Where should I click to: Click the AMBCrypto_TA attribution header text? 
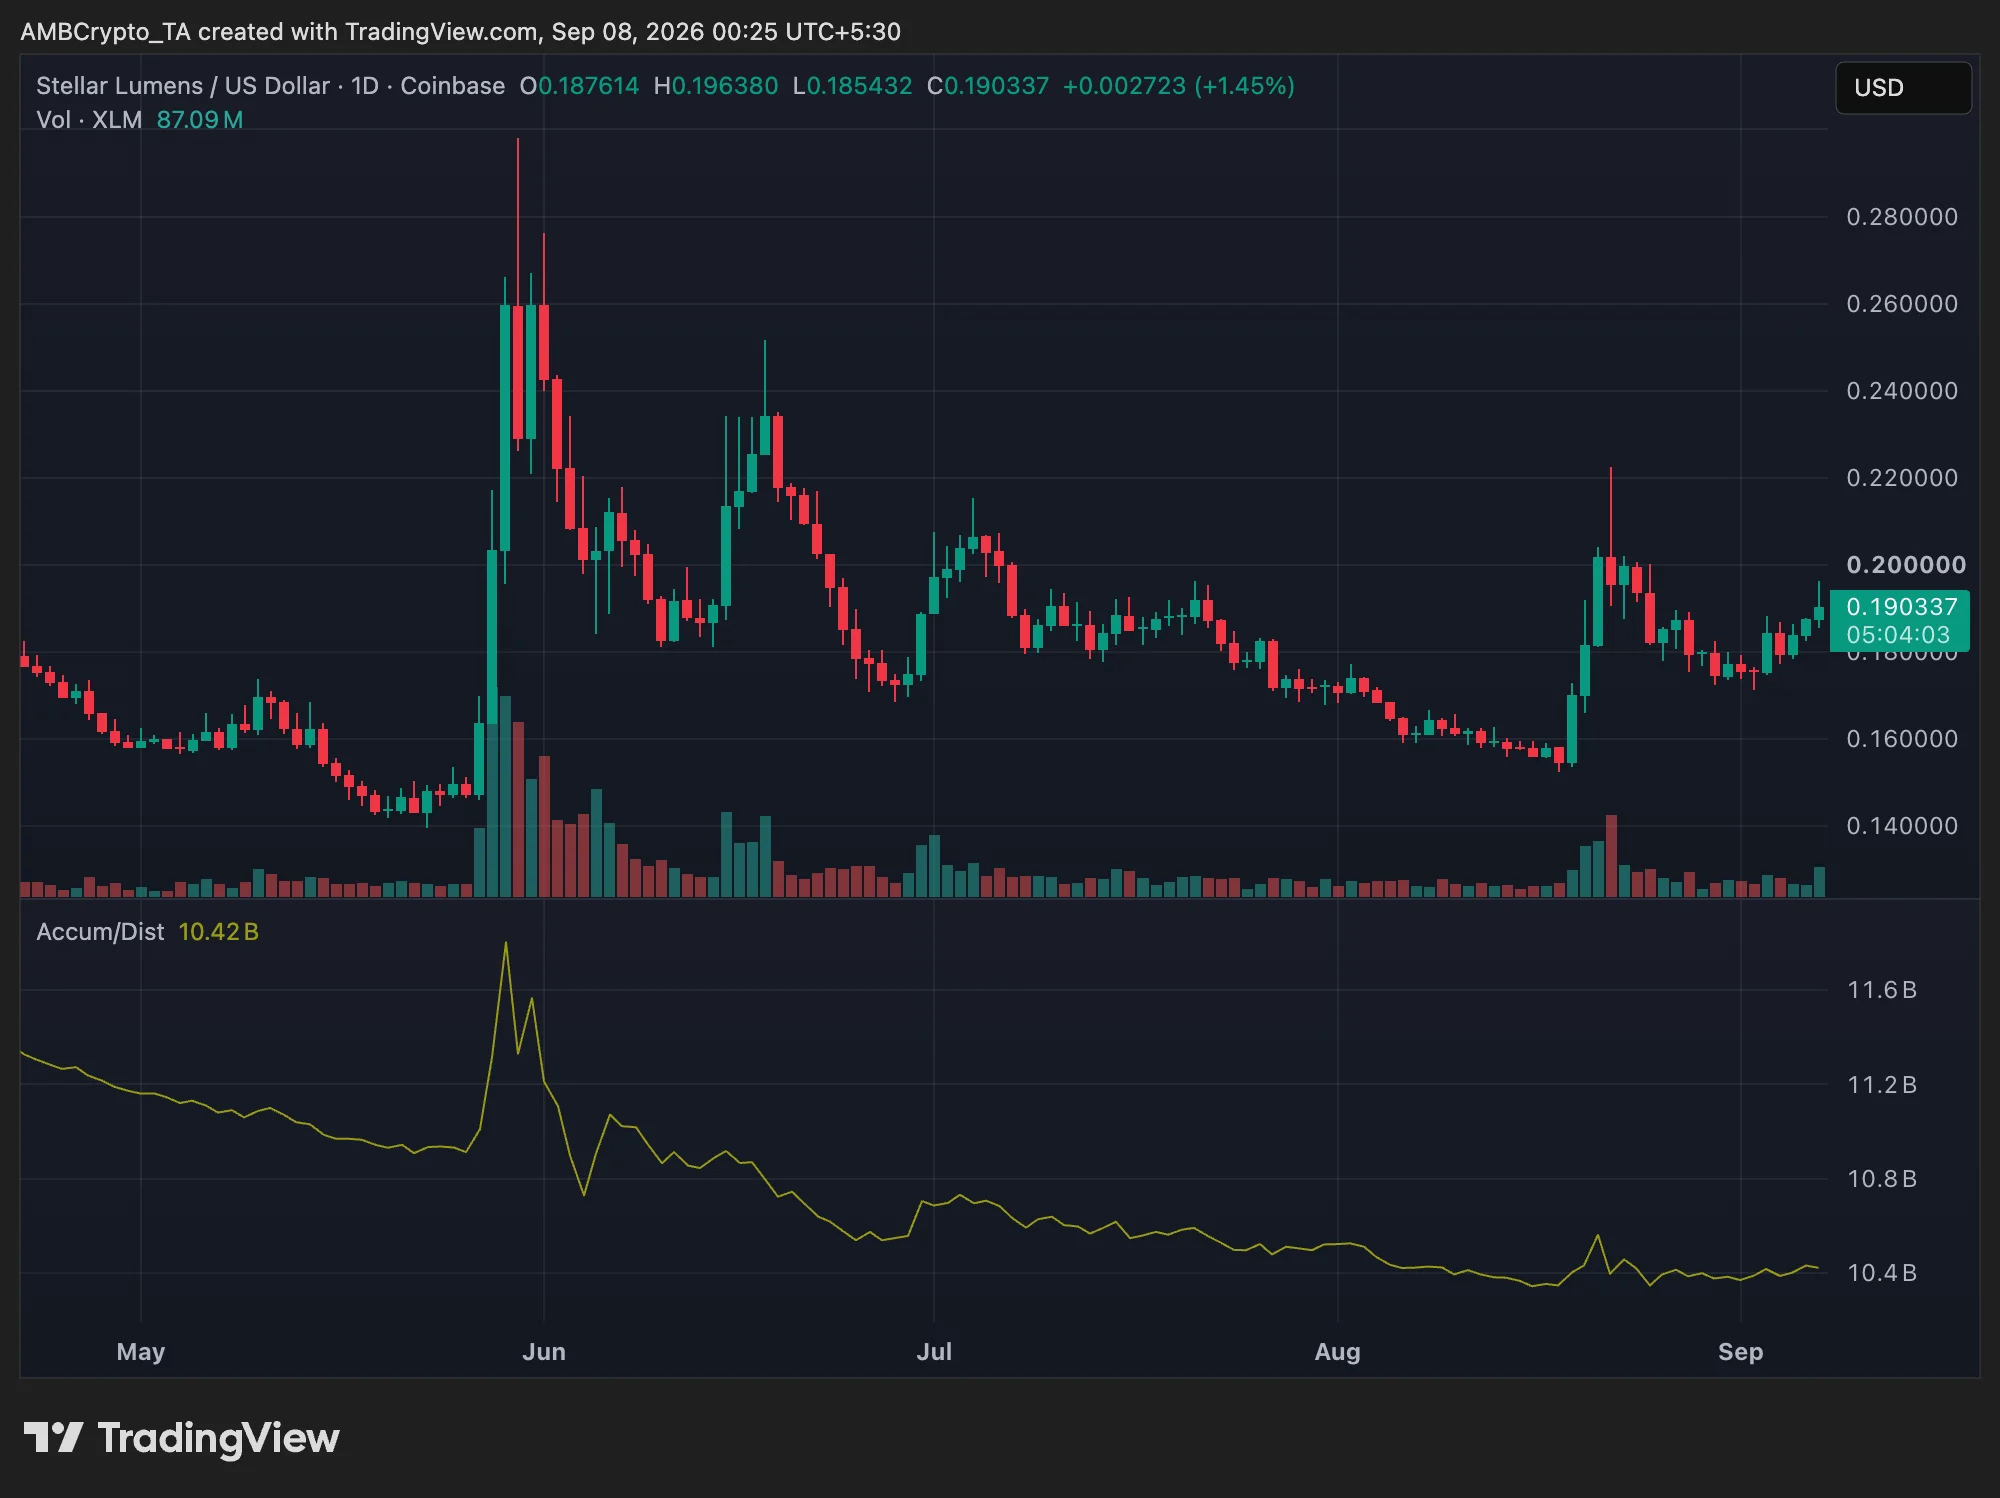coord(460,32)
